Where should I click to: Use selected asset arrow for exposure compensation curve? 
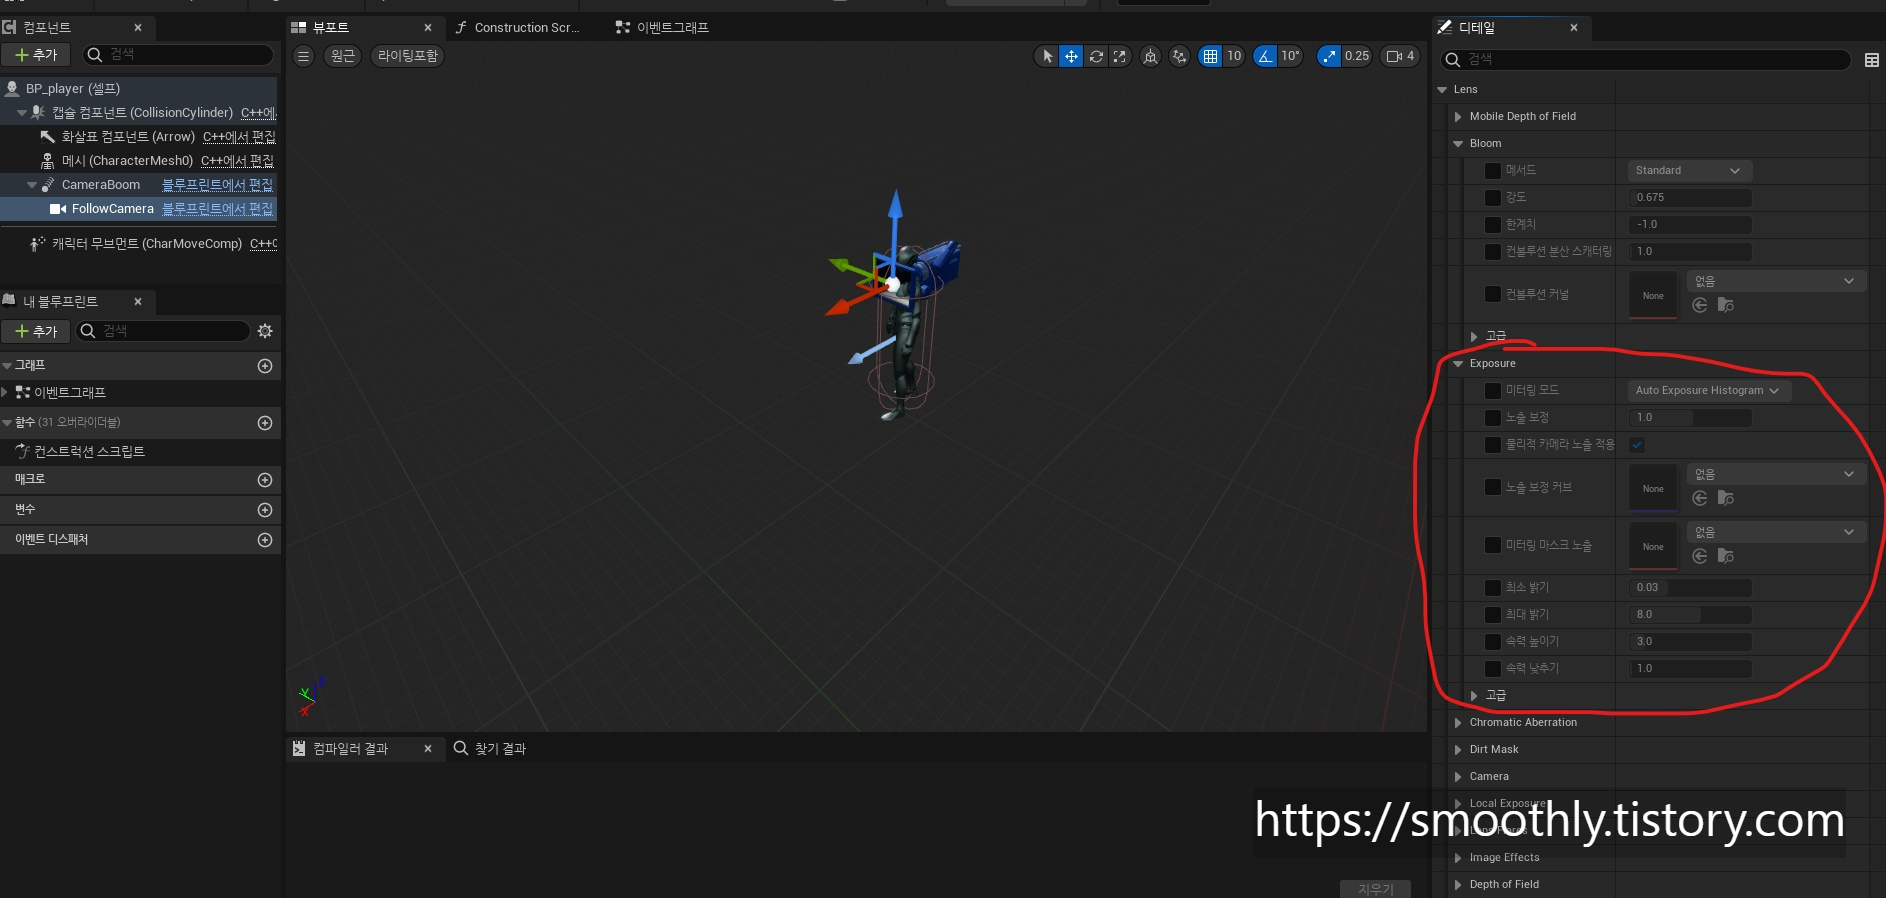[x=1699, y=498]
